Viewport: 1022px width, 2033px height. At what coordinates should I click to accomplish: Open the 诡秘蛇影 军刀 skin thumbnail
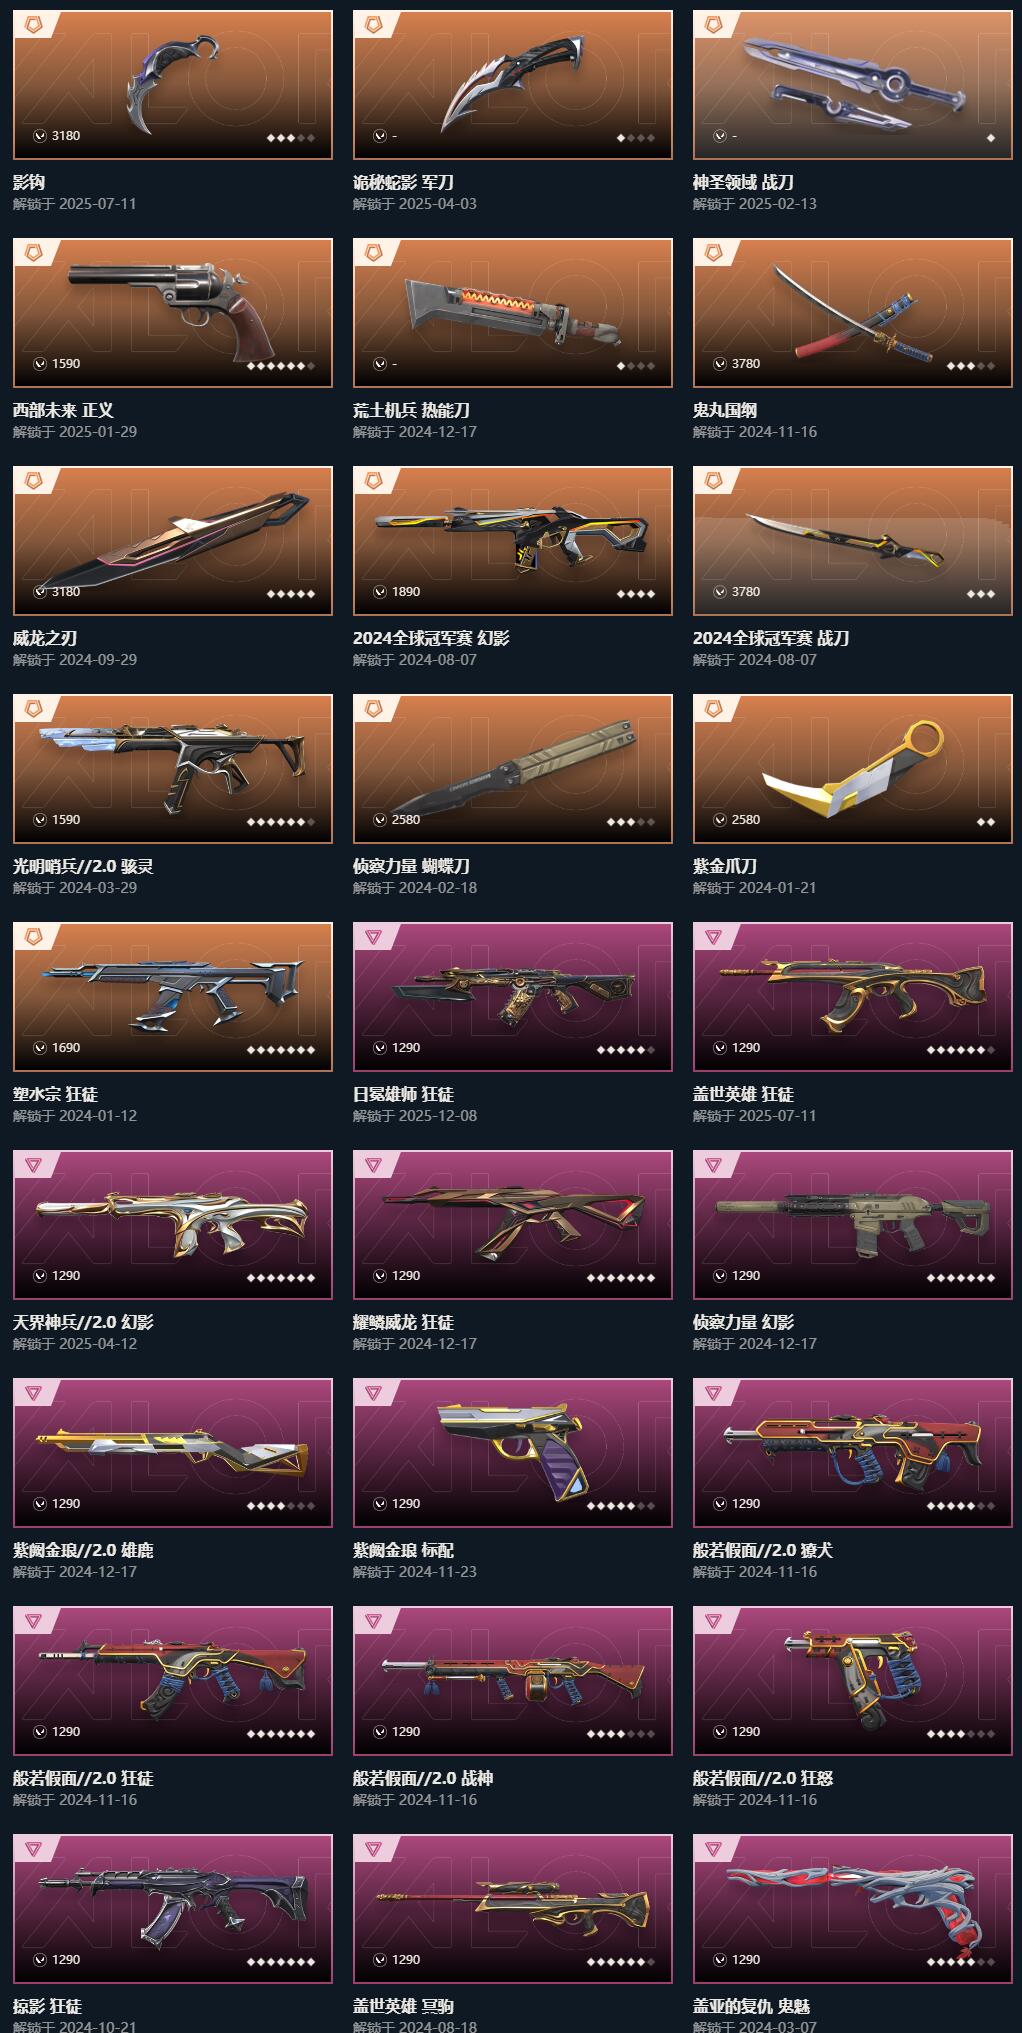pyautogui.click(x=512, y=85)
